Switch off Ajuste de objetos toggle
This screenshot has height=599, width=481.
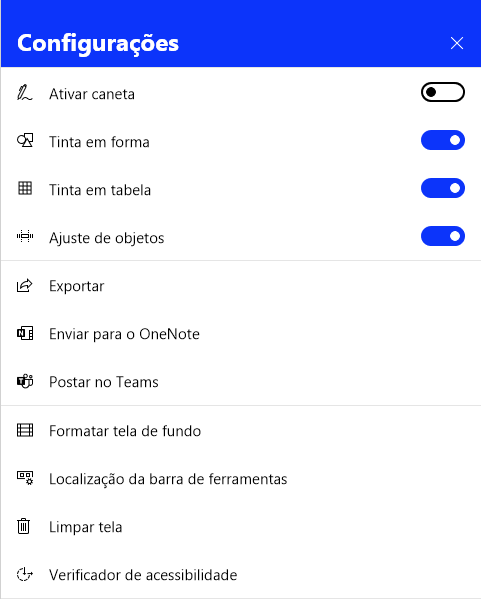click(443, 236)
